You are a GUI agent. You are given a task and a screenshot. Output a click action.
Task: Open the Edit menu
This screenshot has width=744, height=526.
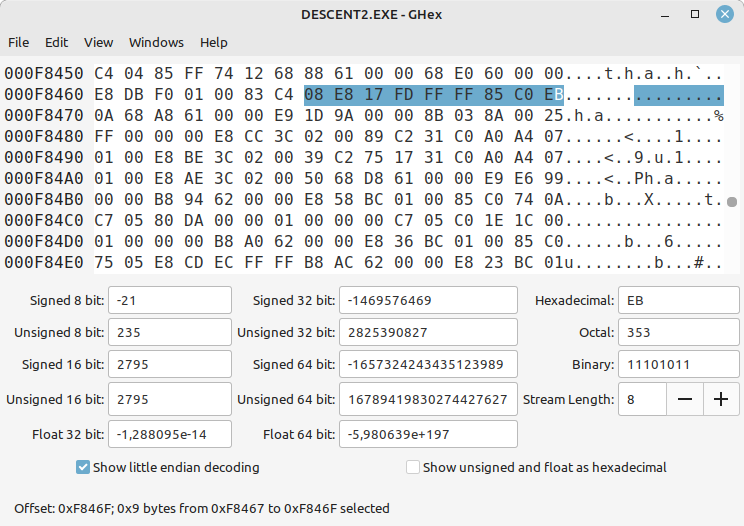tap(56, 43)
